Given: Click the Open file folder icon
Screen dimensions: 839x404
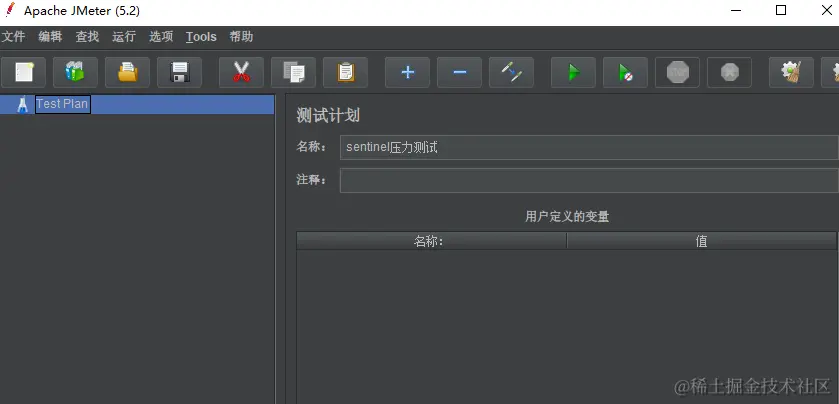Looking at the screenshot, I should pos(127,72).
